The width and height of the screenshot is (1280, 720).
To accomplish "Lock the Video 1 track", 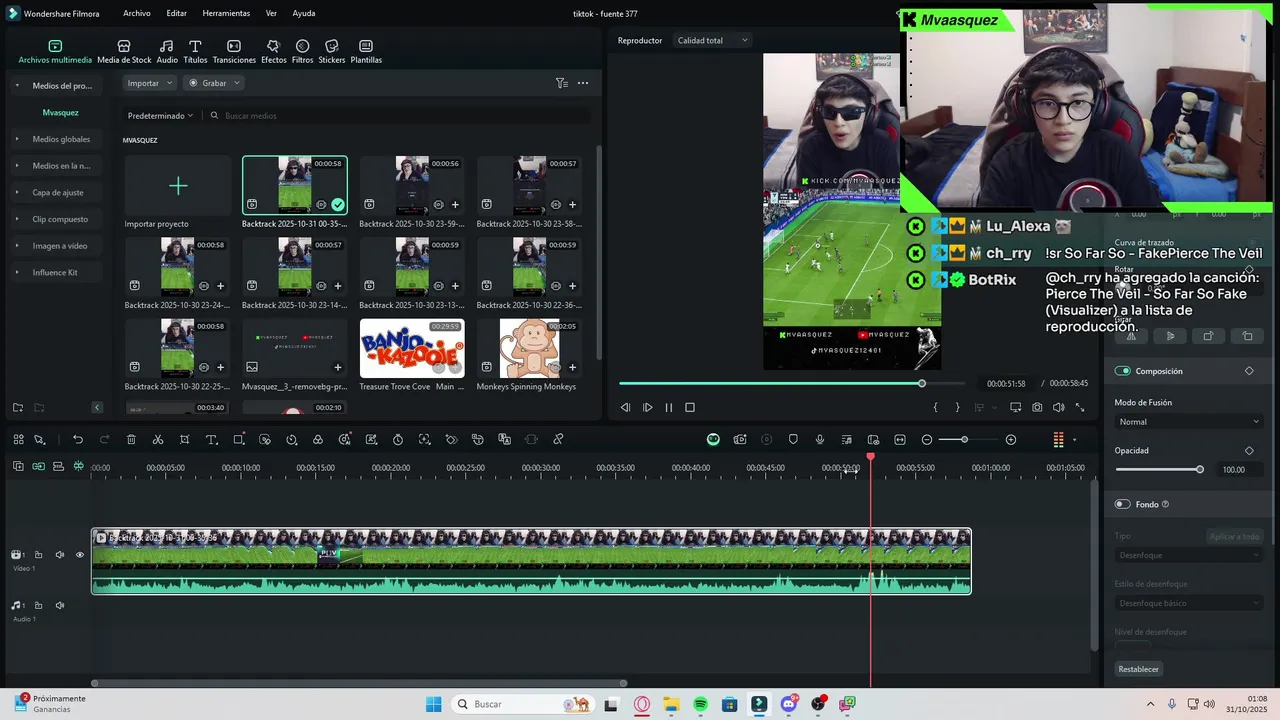I will tap(38, 555).
